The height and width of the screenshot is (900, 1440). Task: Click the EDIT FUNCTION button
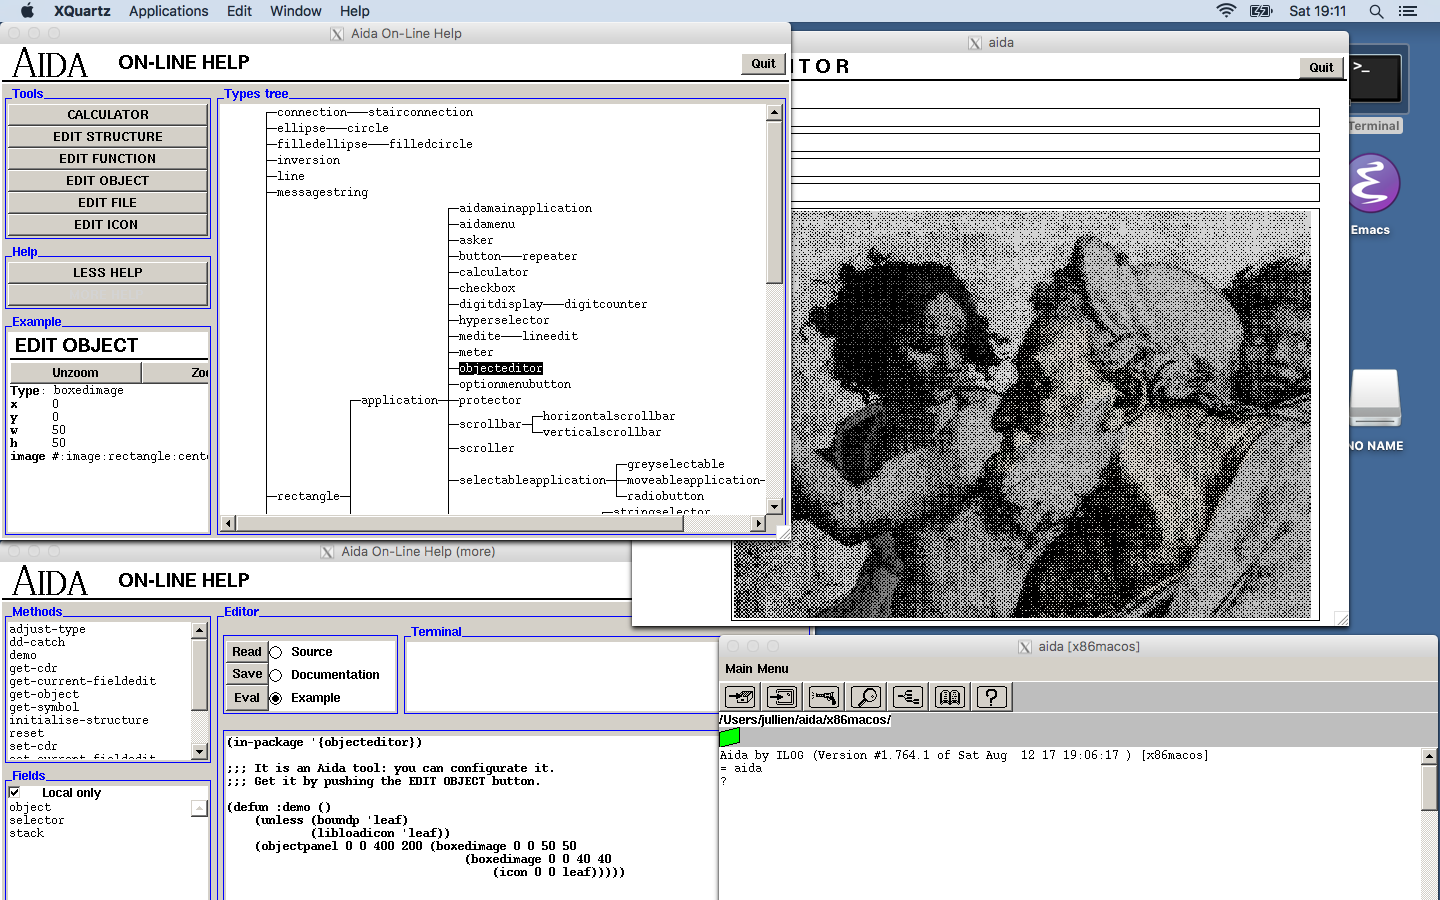pyautogui.click(x=108, y=159)
